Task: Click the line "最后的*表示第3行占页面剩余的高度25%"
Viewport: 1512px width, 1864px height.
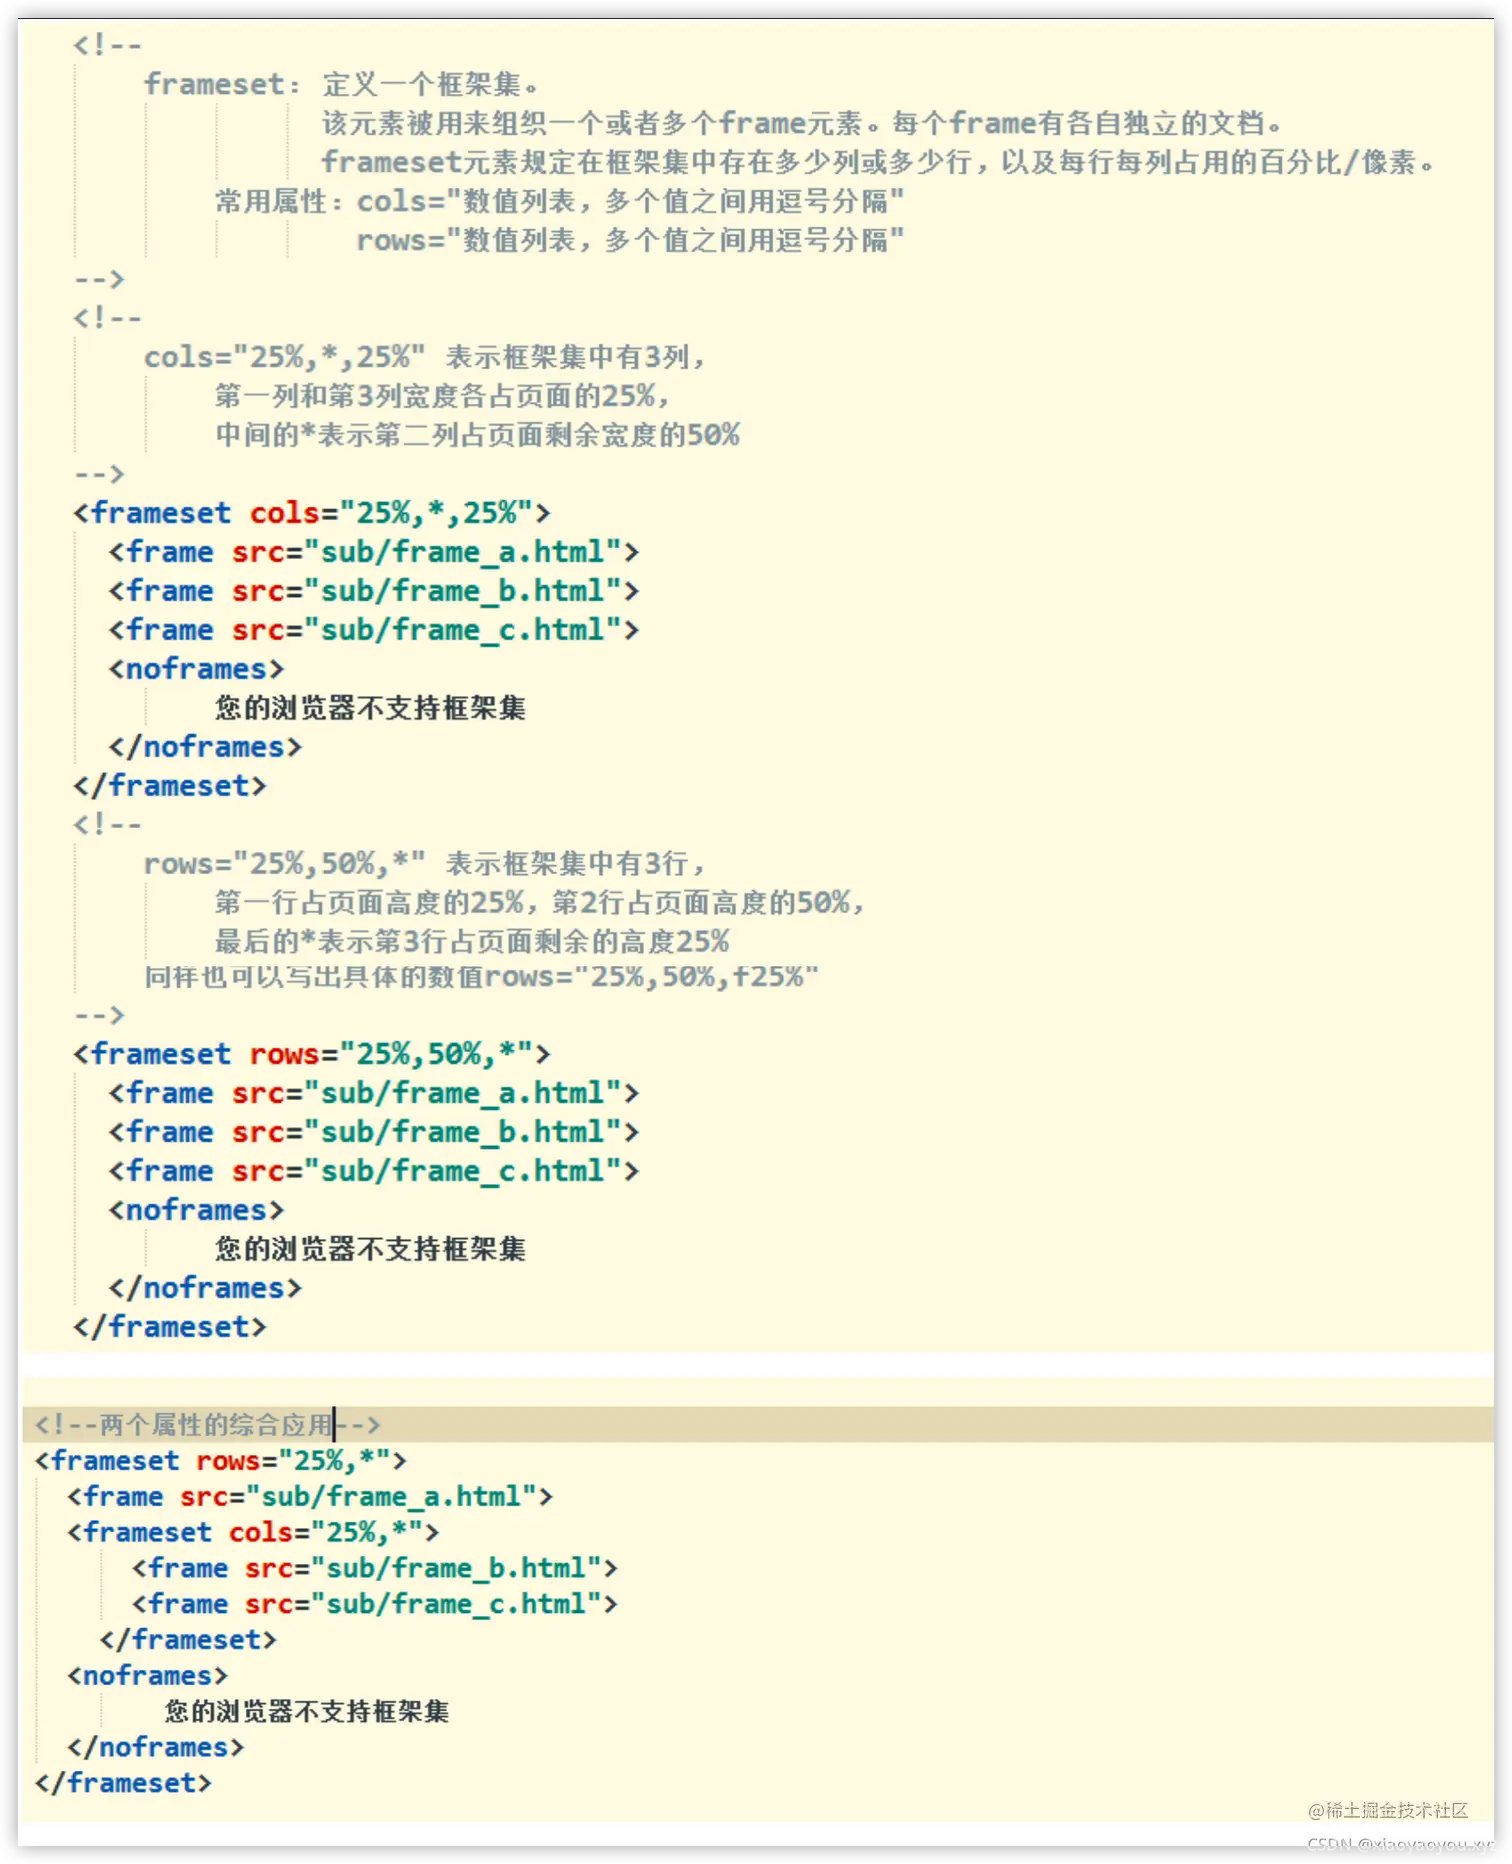Action: click(x=472, y=942)
